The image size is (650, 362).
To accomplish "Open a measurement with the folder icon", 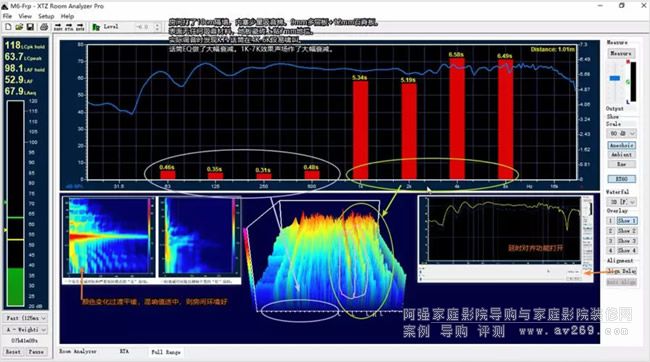I will [x=19, y=27].
